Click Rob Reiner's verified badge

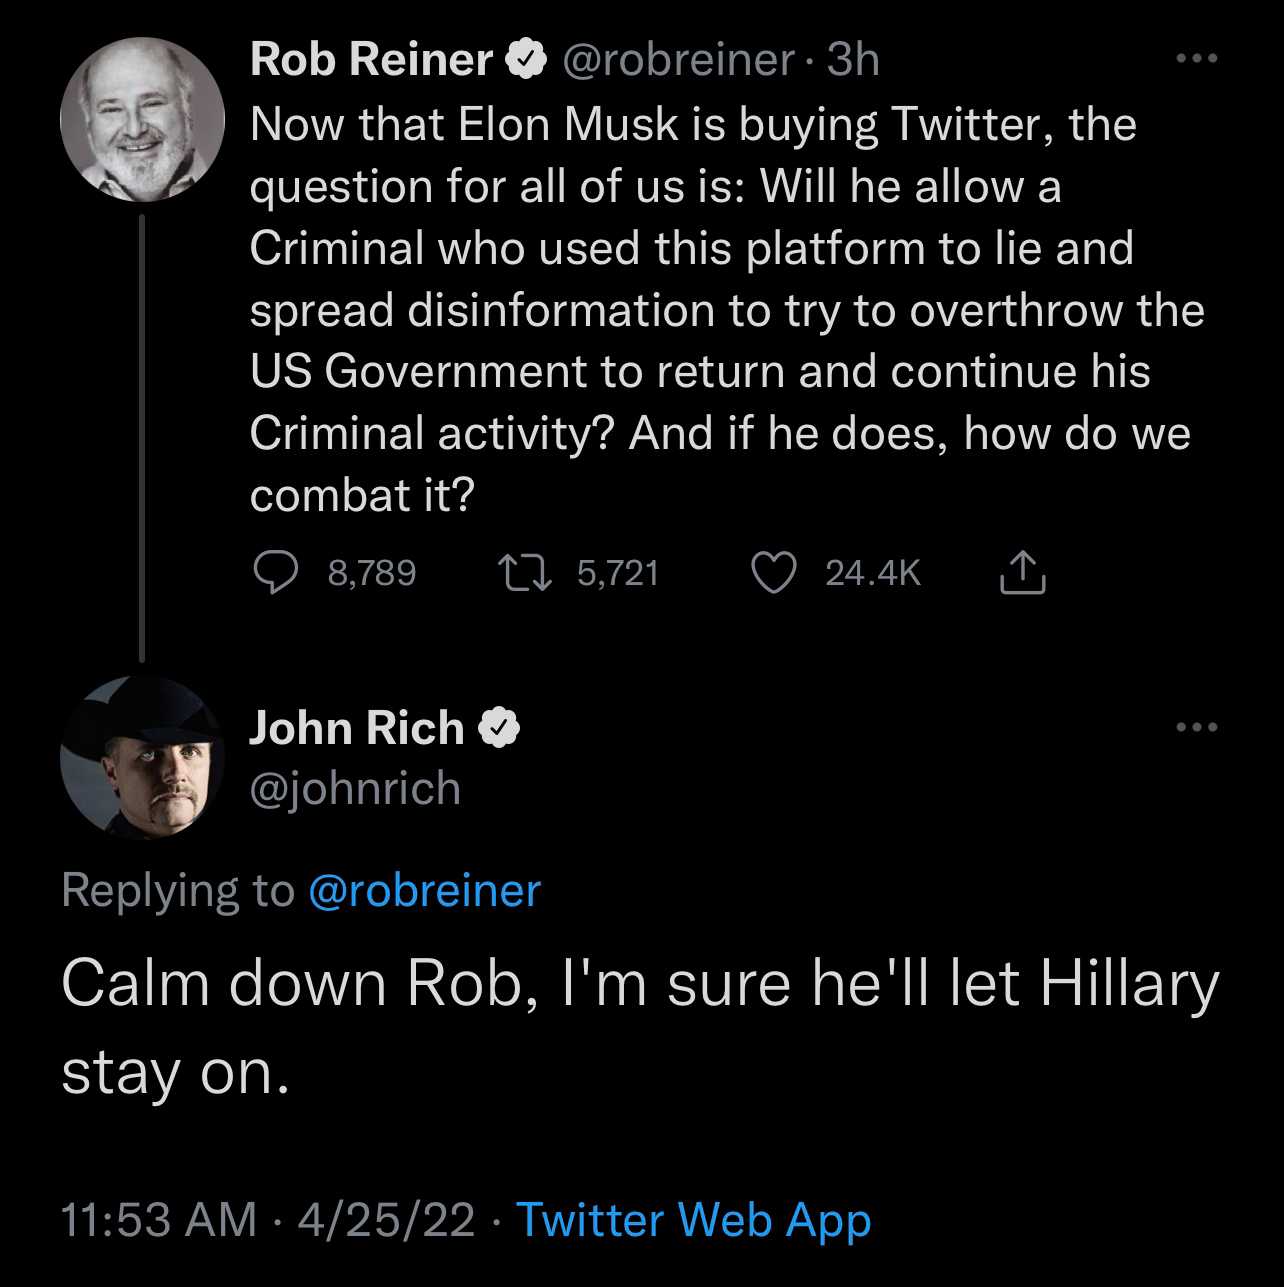(x=526, y=60)
